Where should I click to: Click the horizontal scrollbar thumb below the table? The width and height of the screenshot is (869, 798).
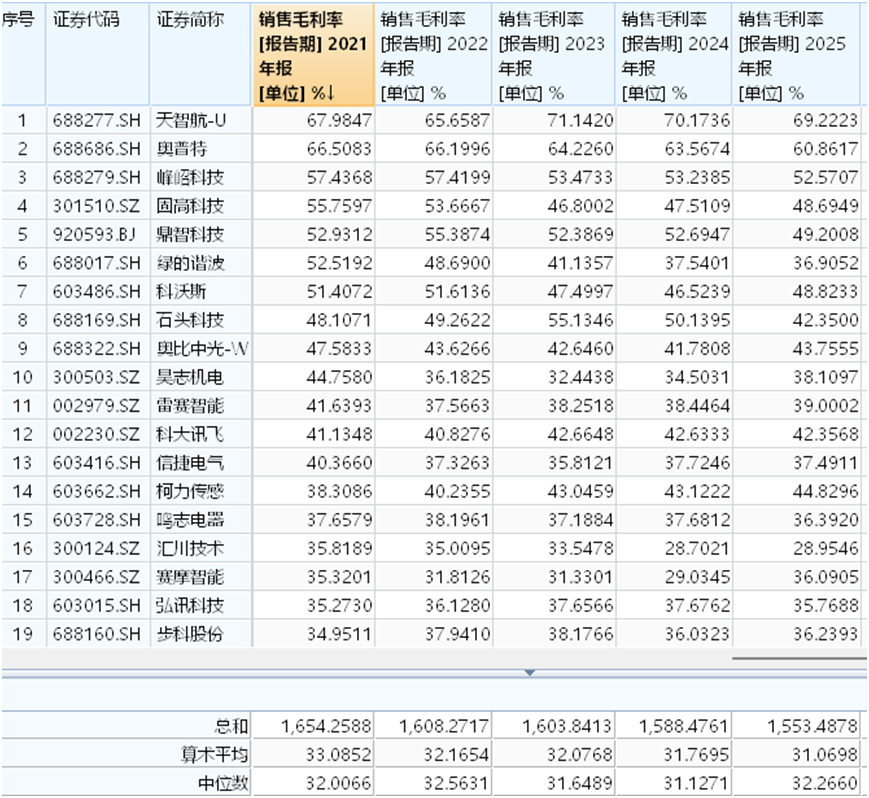[x=799, y=658]
